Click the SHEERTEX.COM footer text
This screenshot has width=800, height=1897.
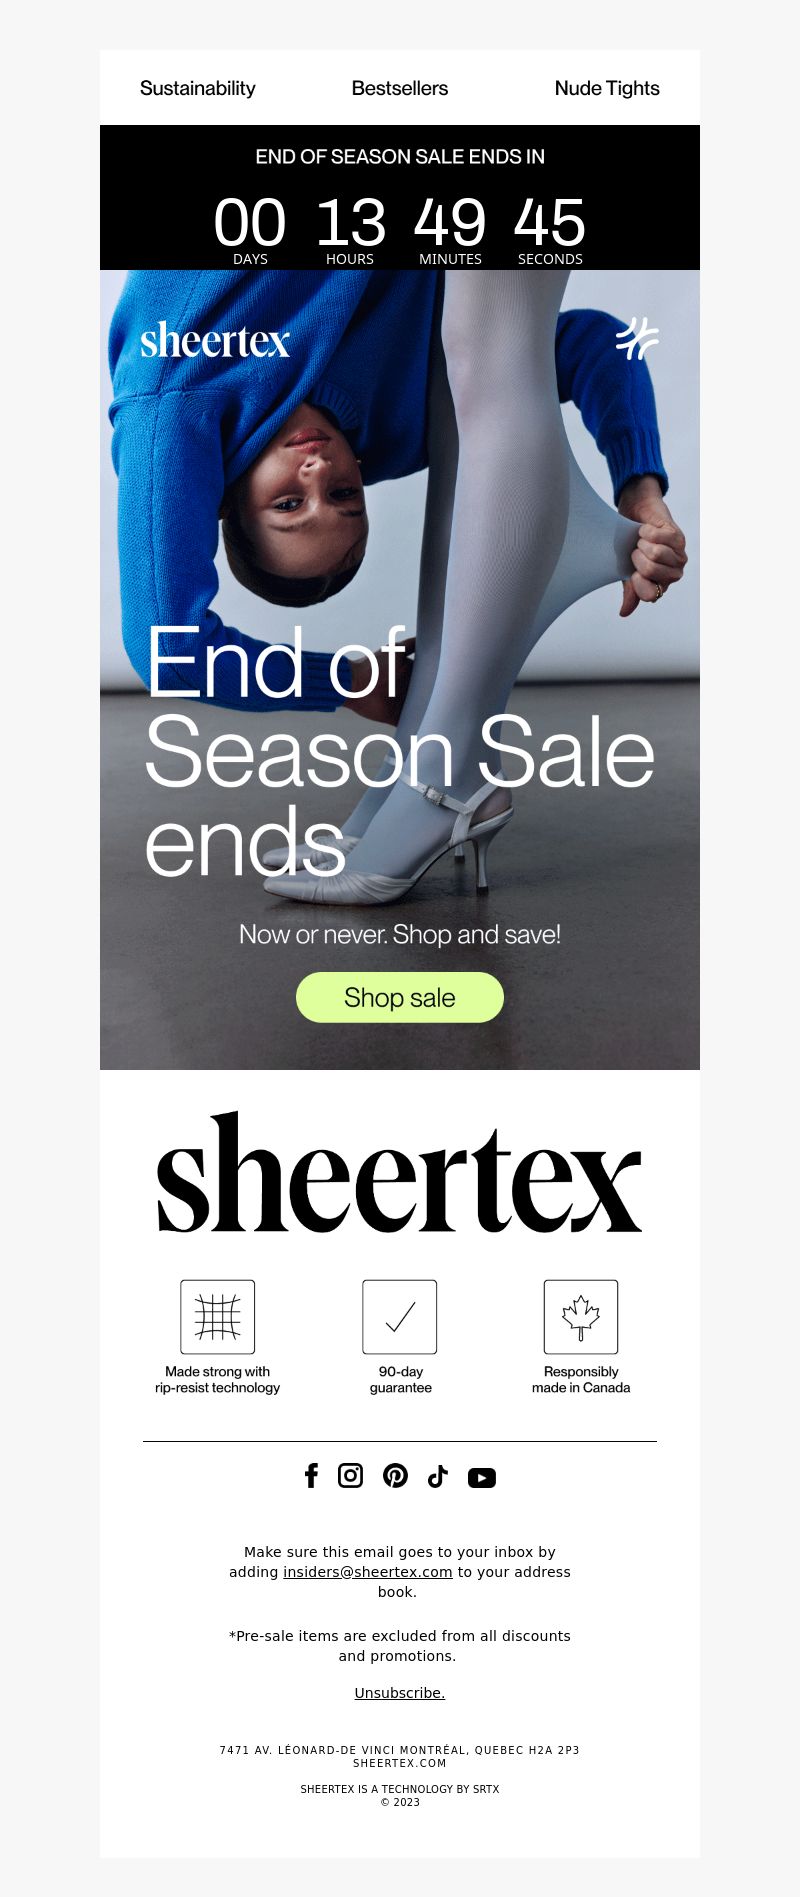coord(400,1763)
